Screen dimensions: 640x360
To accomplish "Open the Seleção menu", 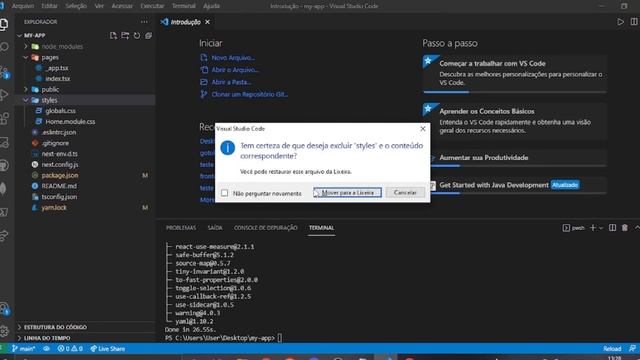I will coord(76,6).
